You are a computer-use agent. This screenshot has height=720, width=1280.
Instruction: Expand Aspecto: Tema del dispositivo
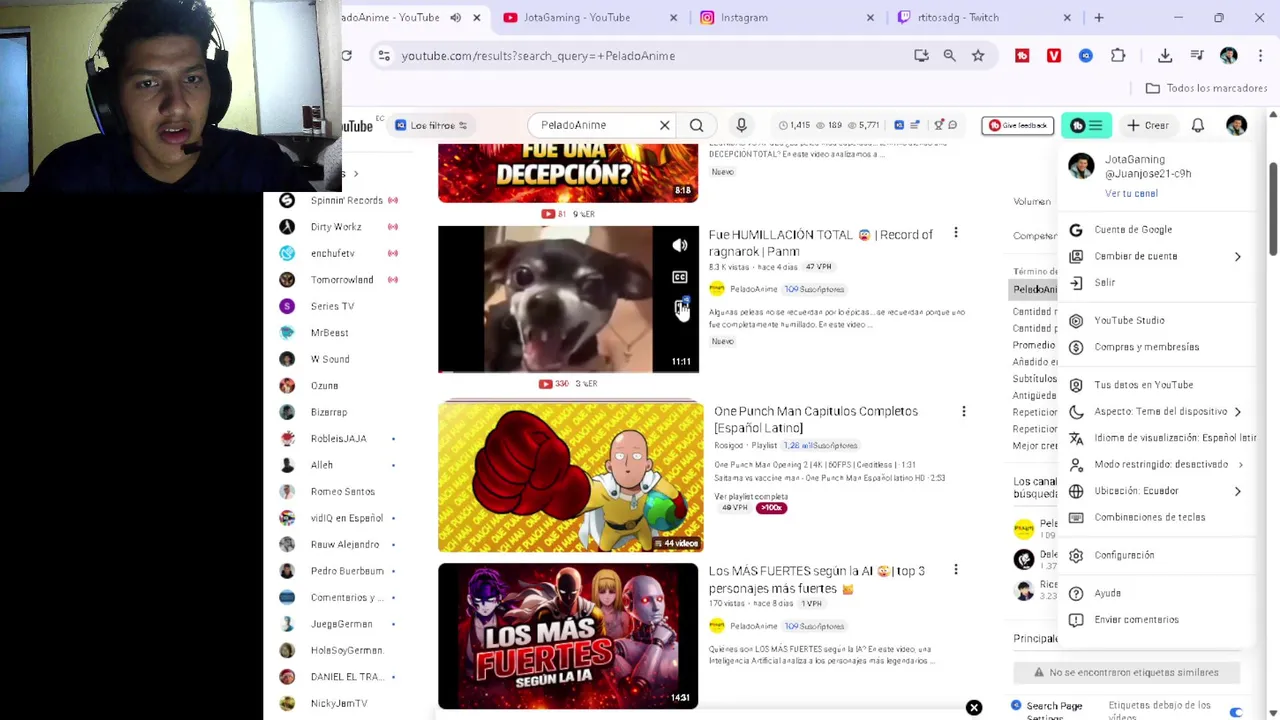click(1156, 411)
